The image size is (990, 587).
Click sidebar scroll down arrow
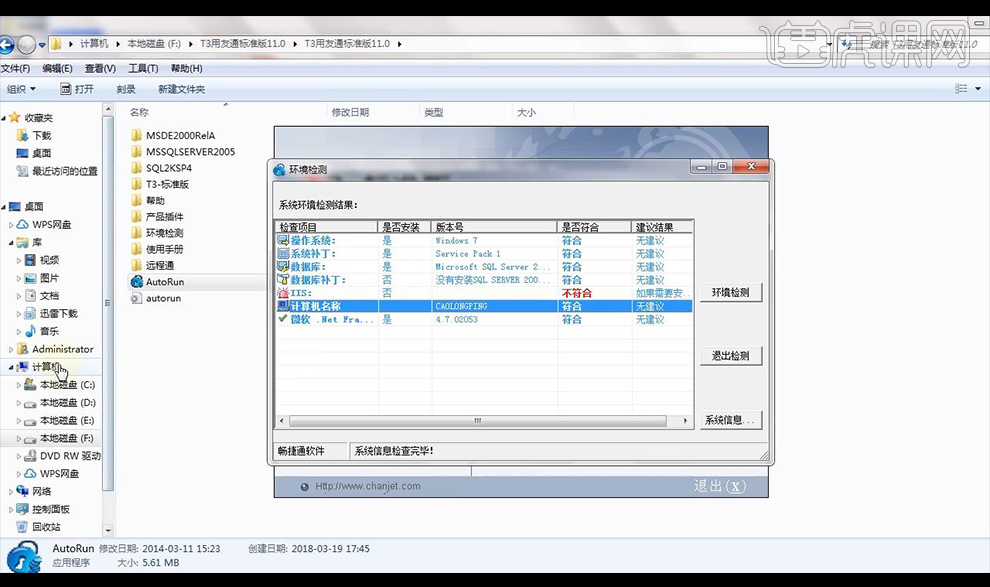[x=108, y=530]
